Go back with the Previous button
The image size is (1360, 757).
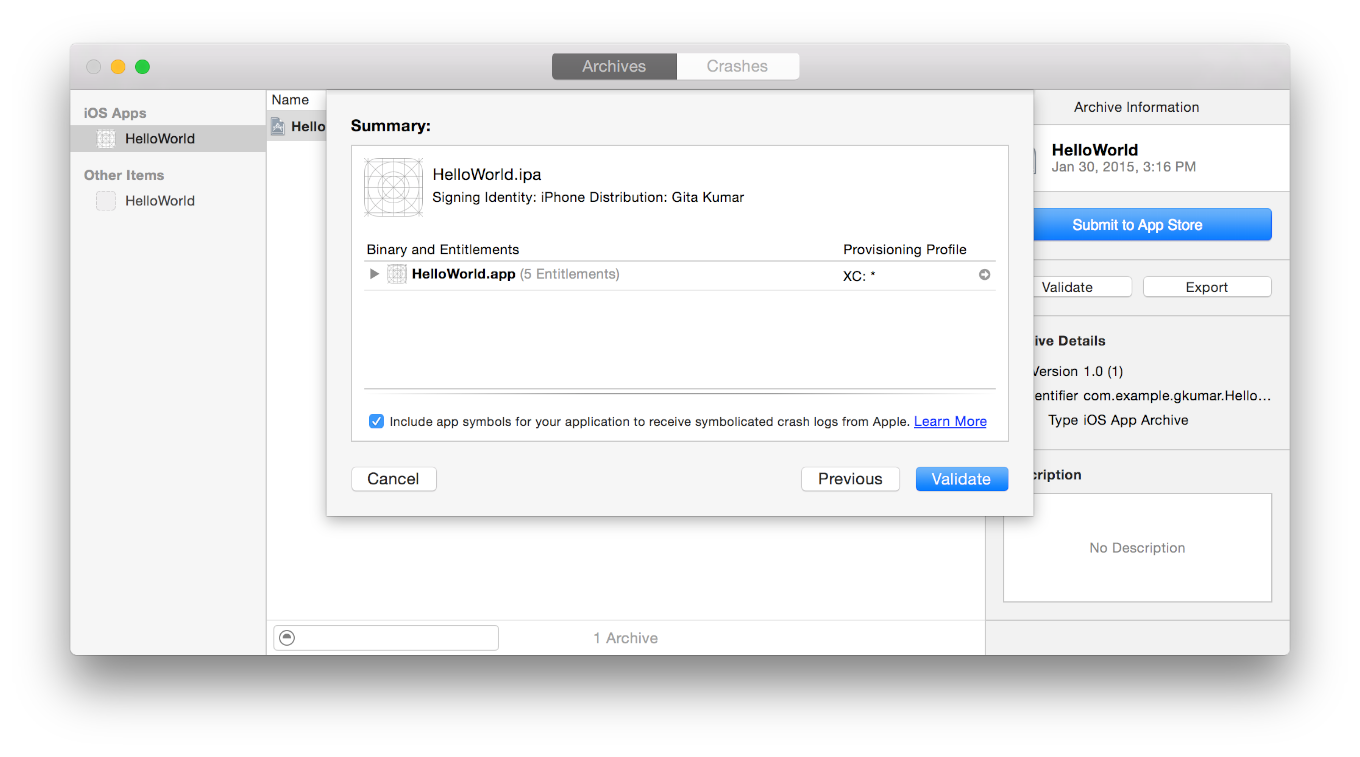point(850,479)
